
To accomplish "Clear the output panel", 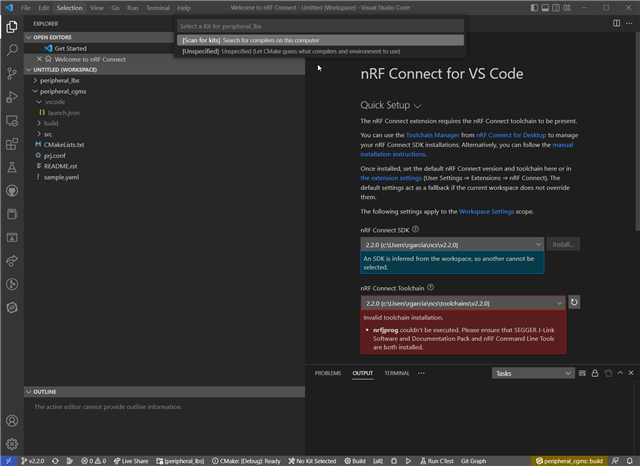I will coord(582,373).
